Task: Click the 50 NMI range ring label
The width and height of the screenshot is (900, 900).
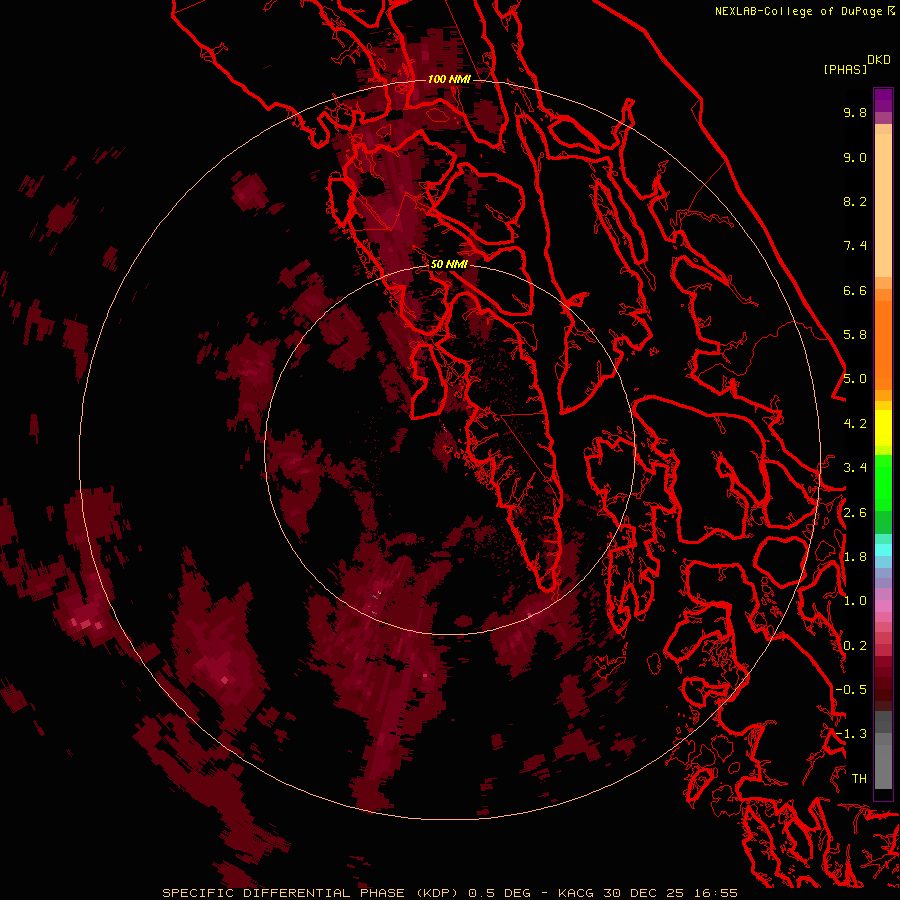Action: click(449, 265)
